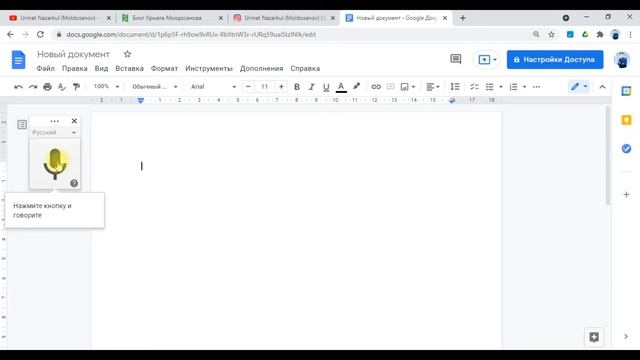This screenshot has width=640, height=360.
Task: Open the text alignment dropdown
Action: tap(433, 87)
